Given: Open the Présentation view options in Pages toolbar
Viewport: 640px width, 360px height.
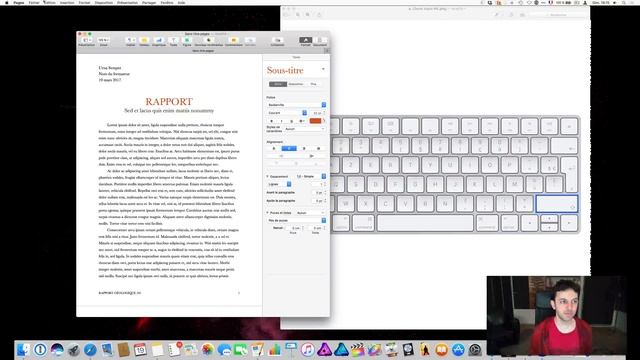Looking at the screenshot, I should (86, 40).
